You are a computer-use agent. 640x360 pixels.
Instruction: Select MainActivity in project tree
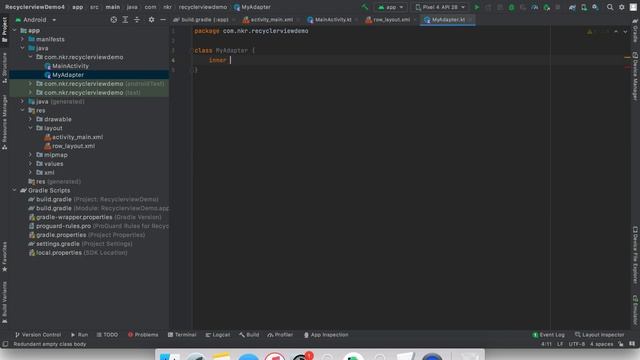click(70, 66)
